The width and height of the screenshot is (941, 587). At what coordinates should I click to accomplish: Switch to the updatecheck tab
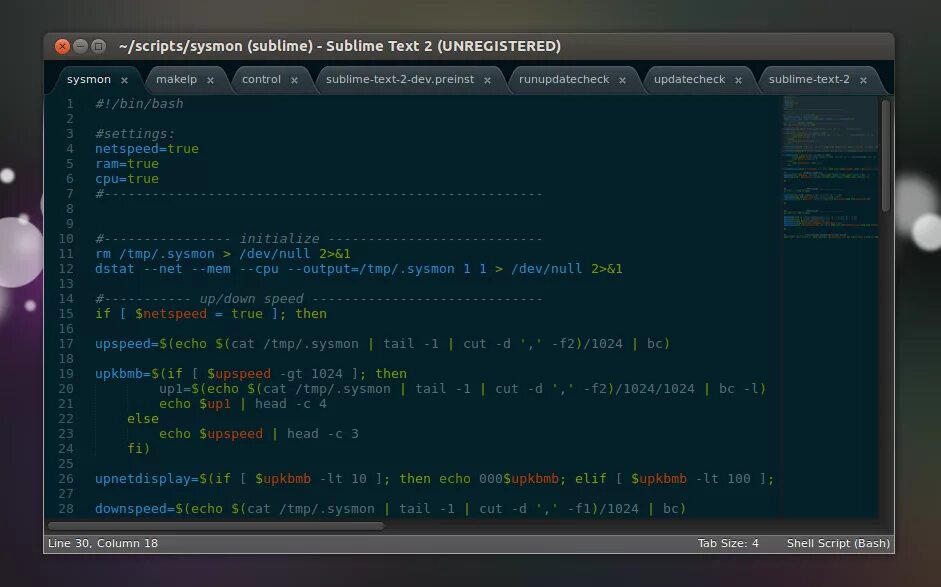[x=692, y=79]
